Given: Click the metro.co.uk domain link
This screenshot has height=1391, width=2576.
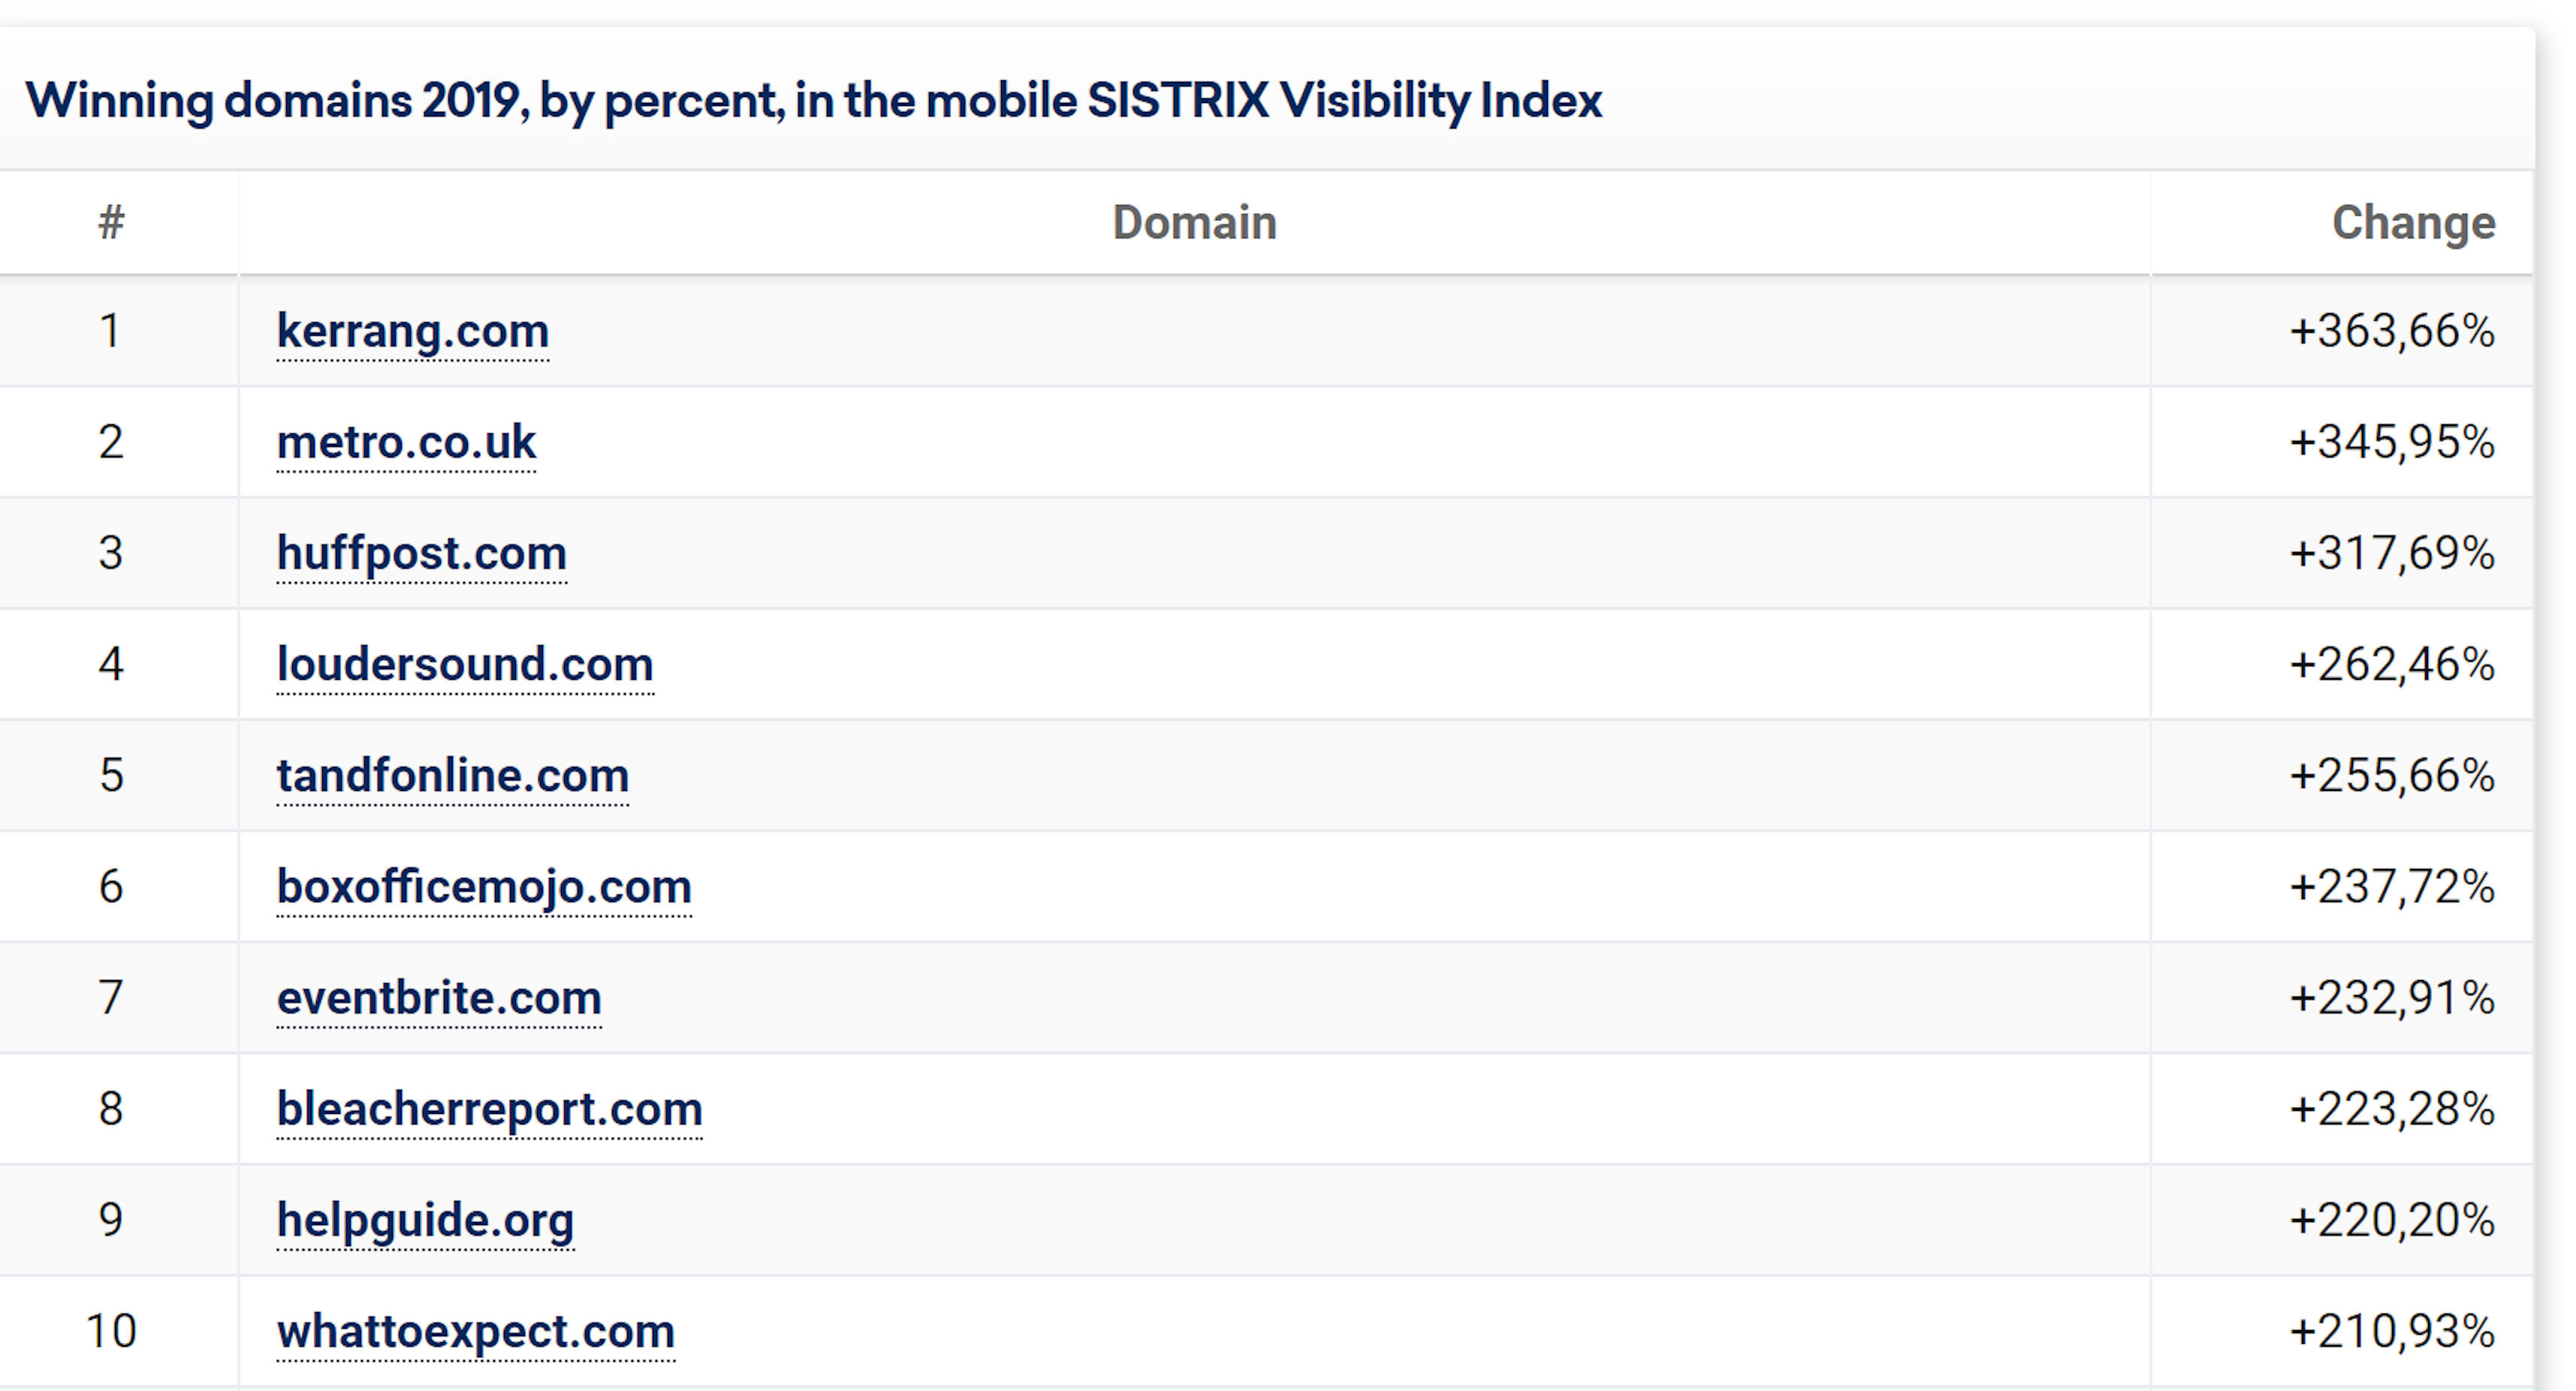Looking at the screenshot, I should pos(406,442).
